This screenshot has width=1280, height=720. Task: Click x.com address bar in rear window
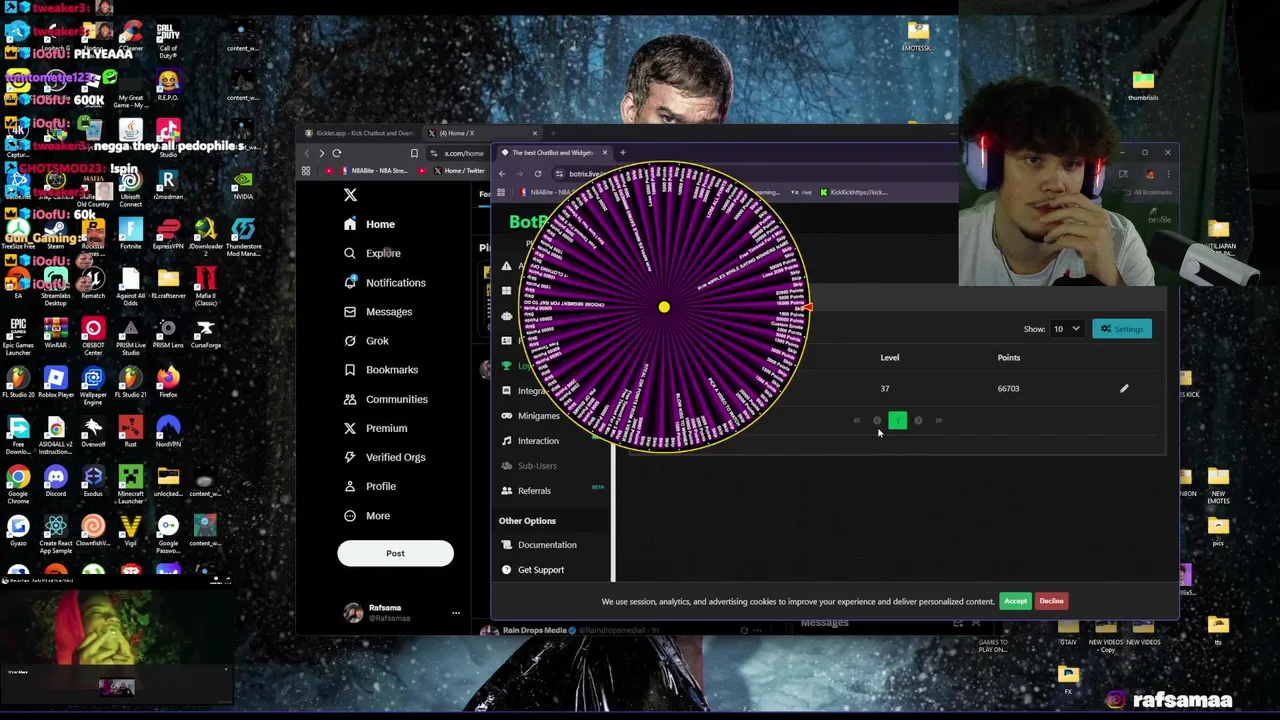click(464, 153)
